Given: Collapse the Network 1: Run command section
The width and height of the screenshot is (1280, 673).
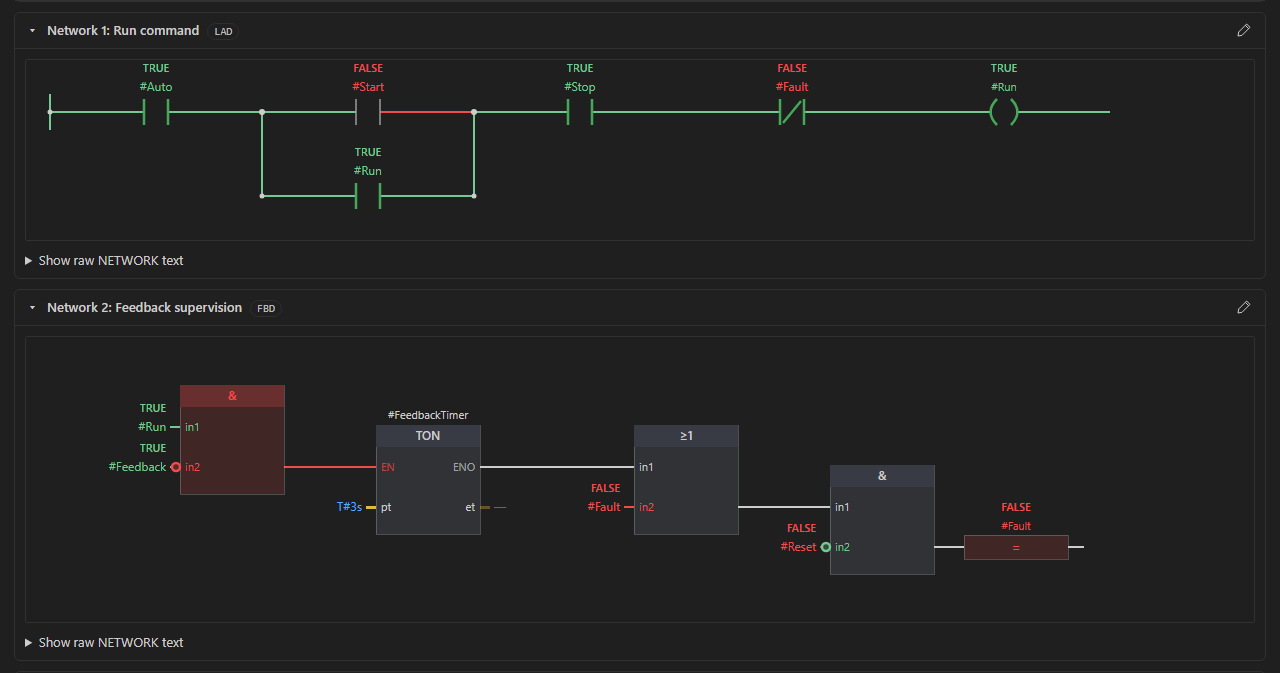Looking at the screenshot, I should [x=32, y=31].
